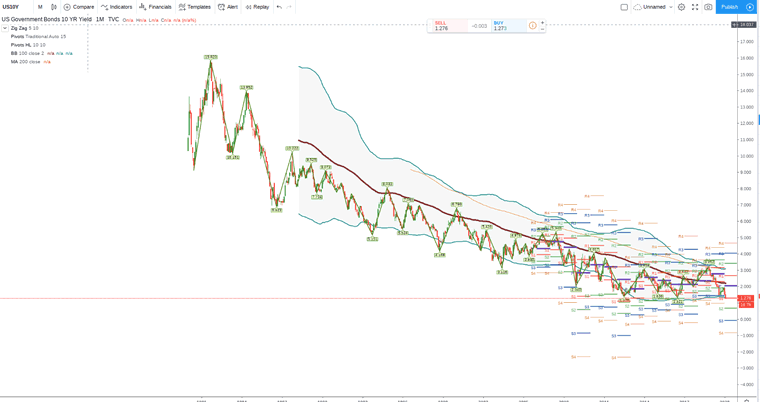Open the candlestick chart style selector
Screen dimensions: 760x402
tap(54, 7)
